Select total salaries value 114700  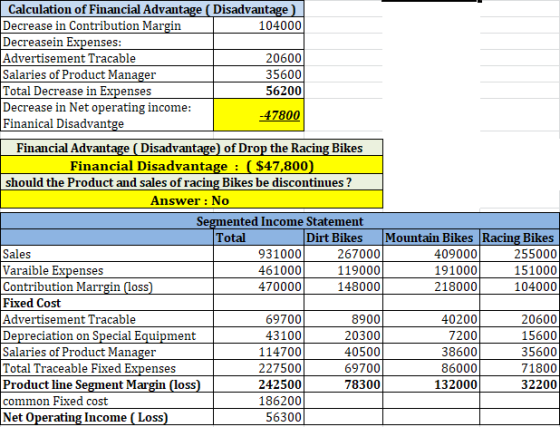[259, 352]
